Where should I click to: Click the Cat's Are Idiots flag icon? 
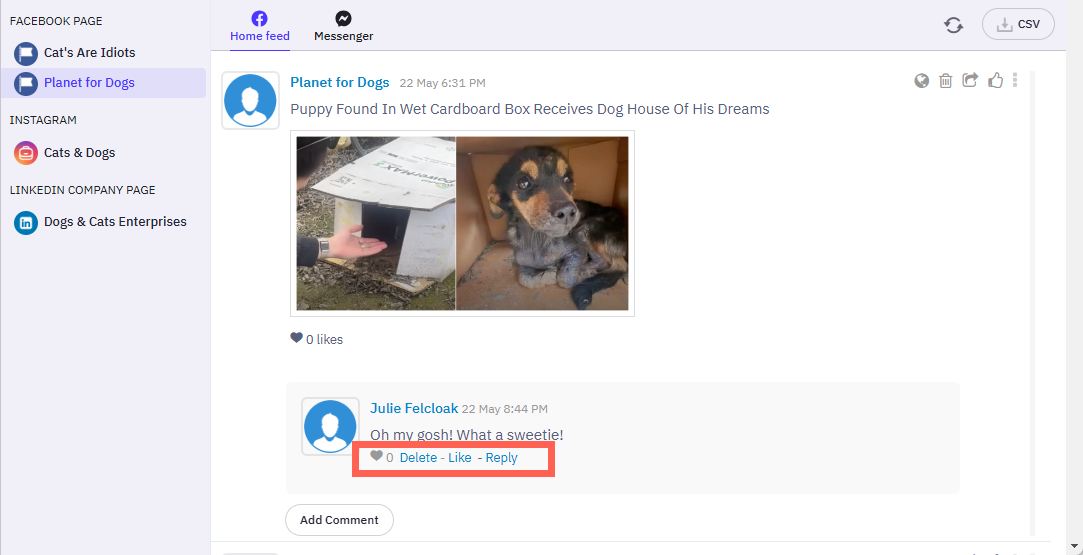coord(26,53)
